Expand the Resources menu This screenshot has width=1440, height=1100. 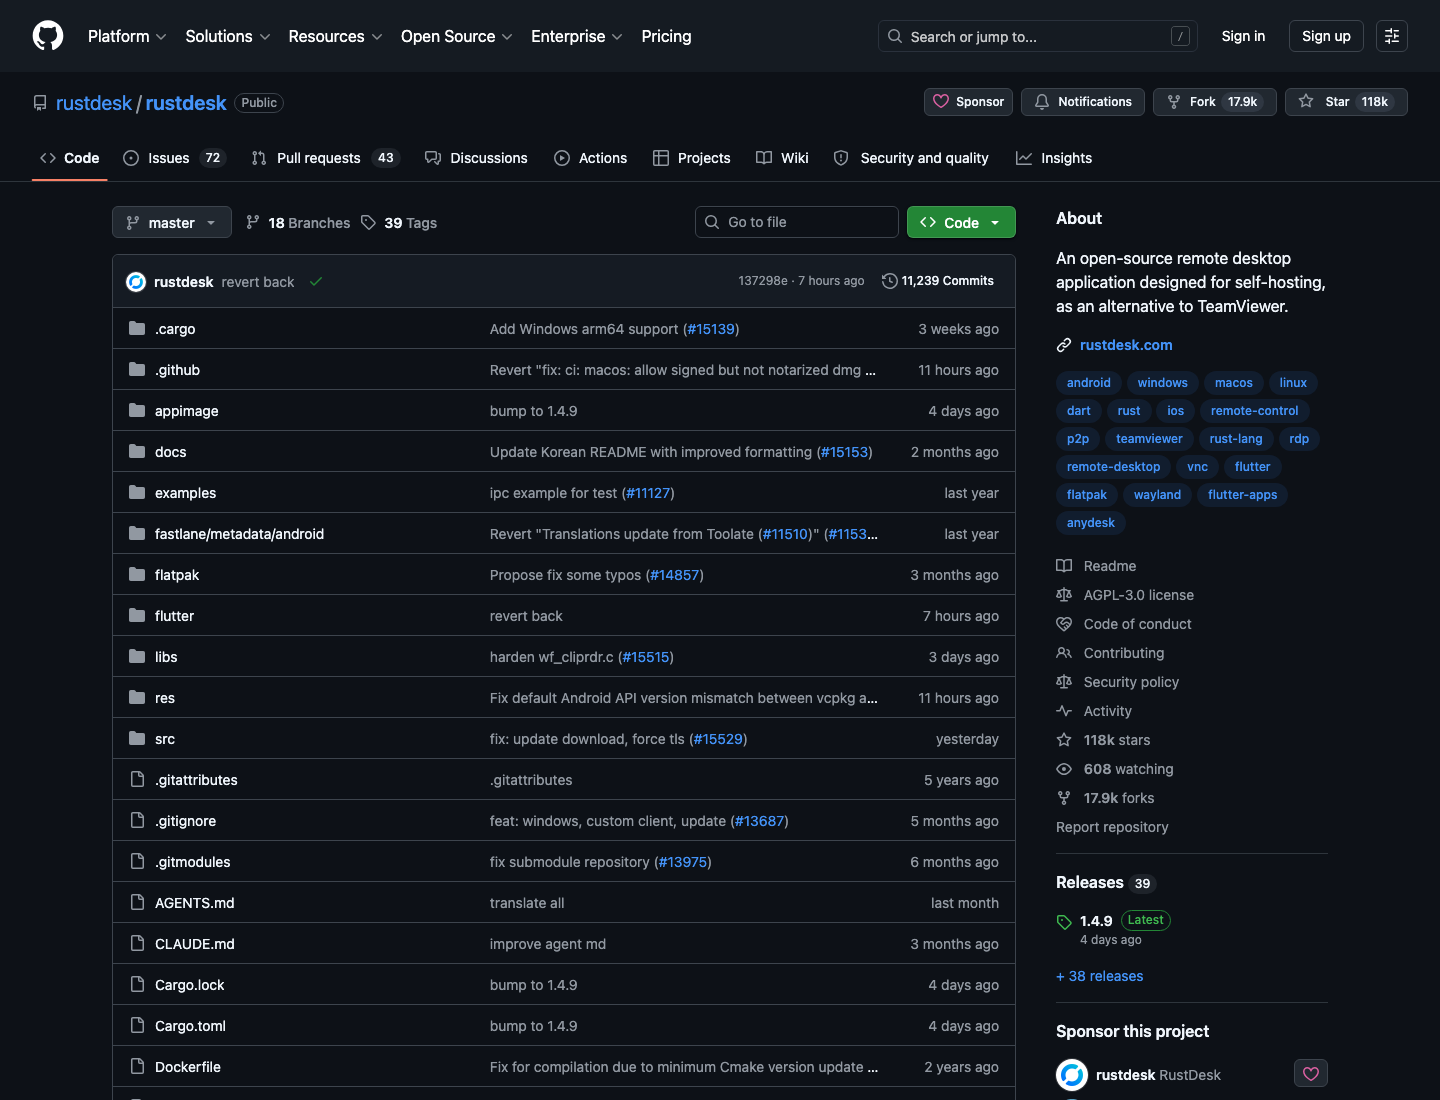coord(335,36)
